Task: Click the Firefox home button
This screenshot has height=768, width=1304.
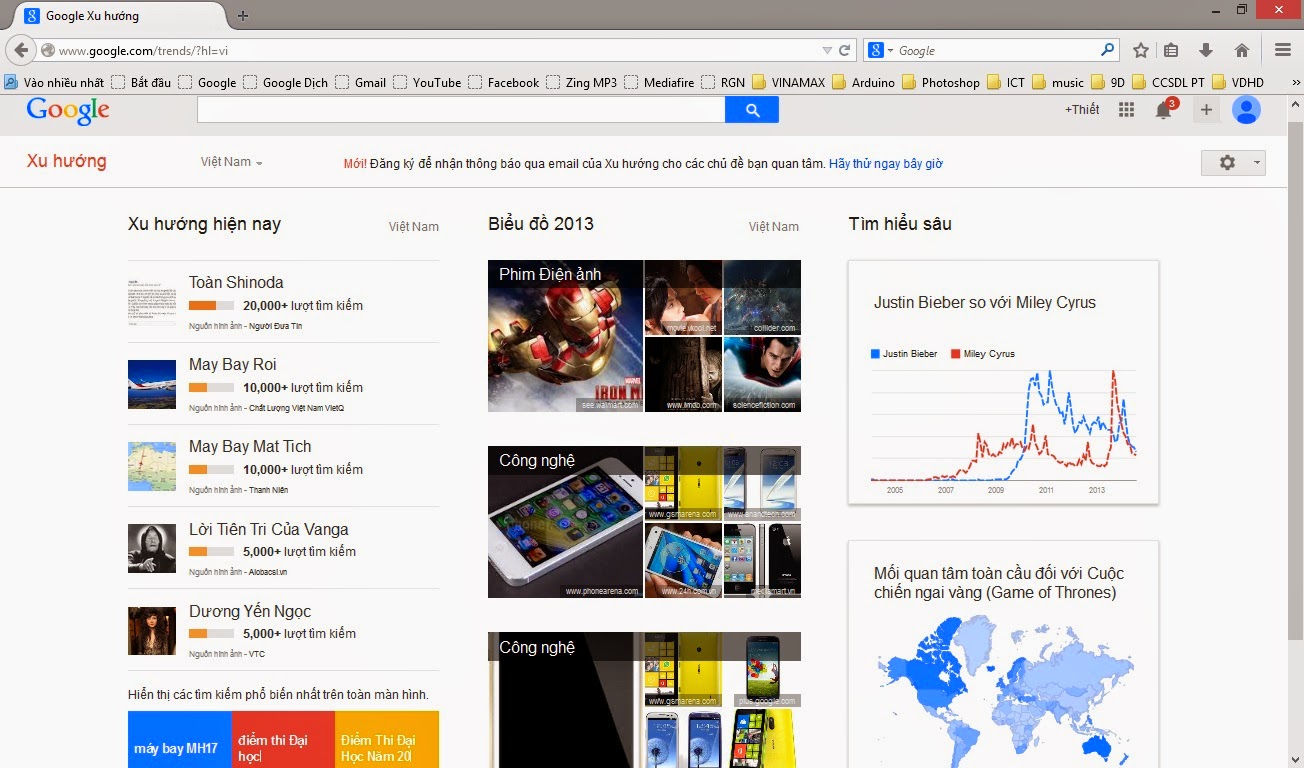Action: 1240,49
